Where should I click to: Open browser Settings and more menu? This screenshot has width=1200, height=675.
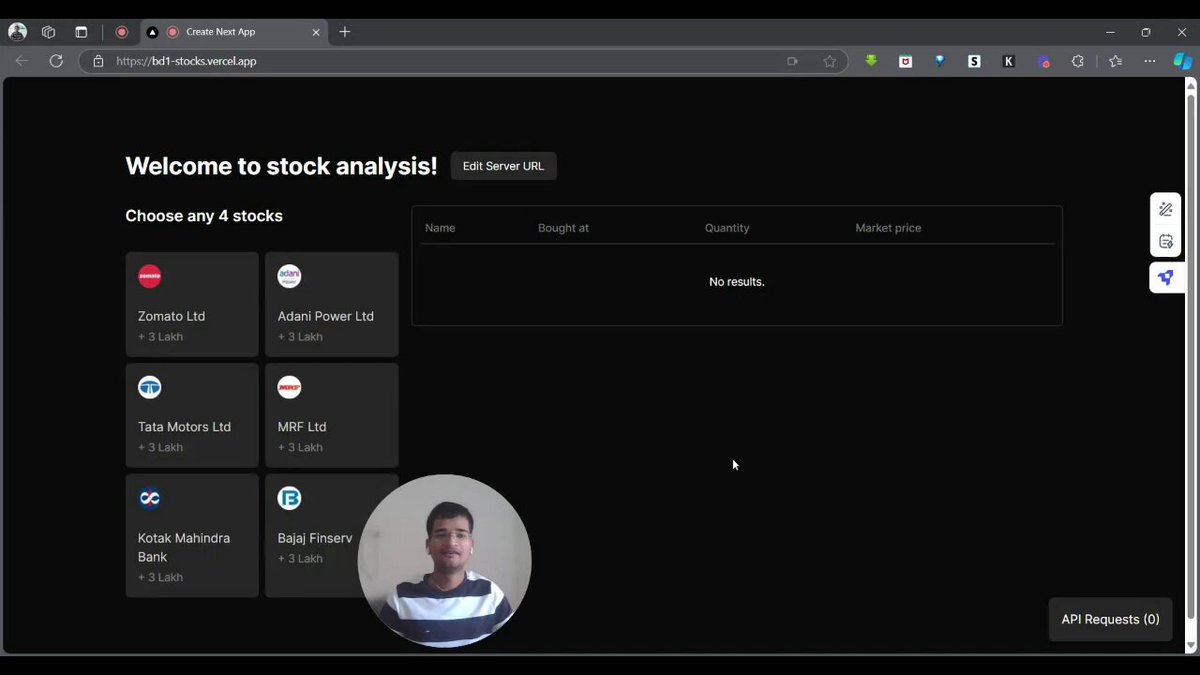pyautogui.click(x=1150, y=61)
